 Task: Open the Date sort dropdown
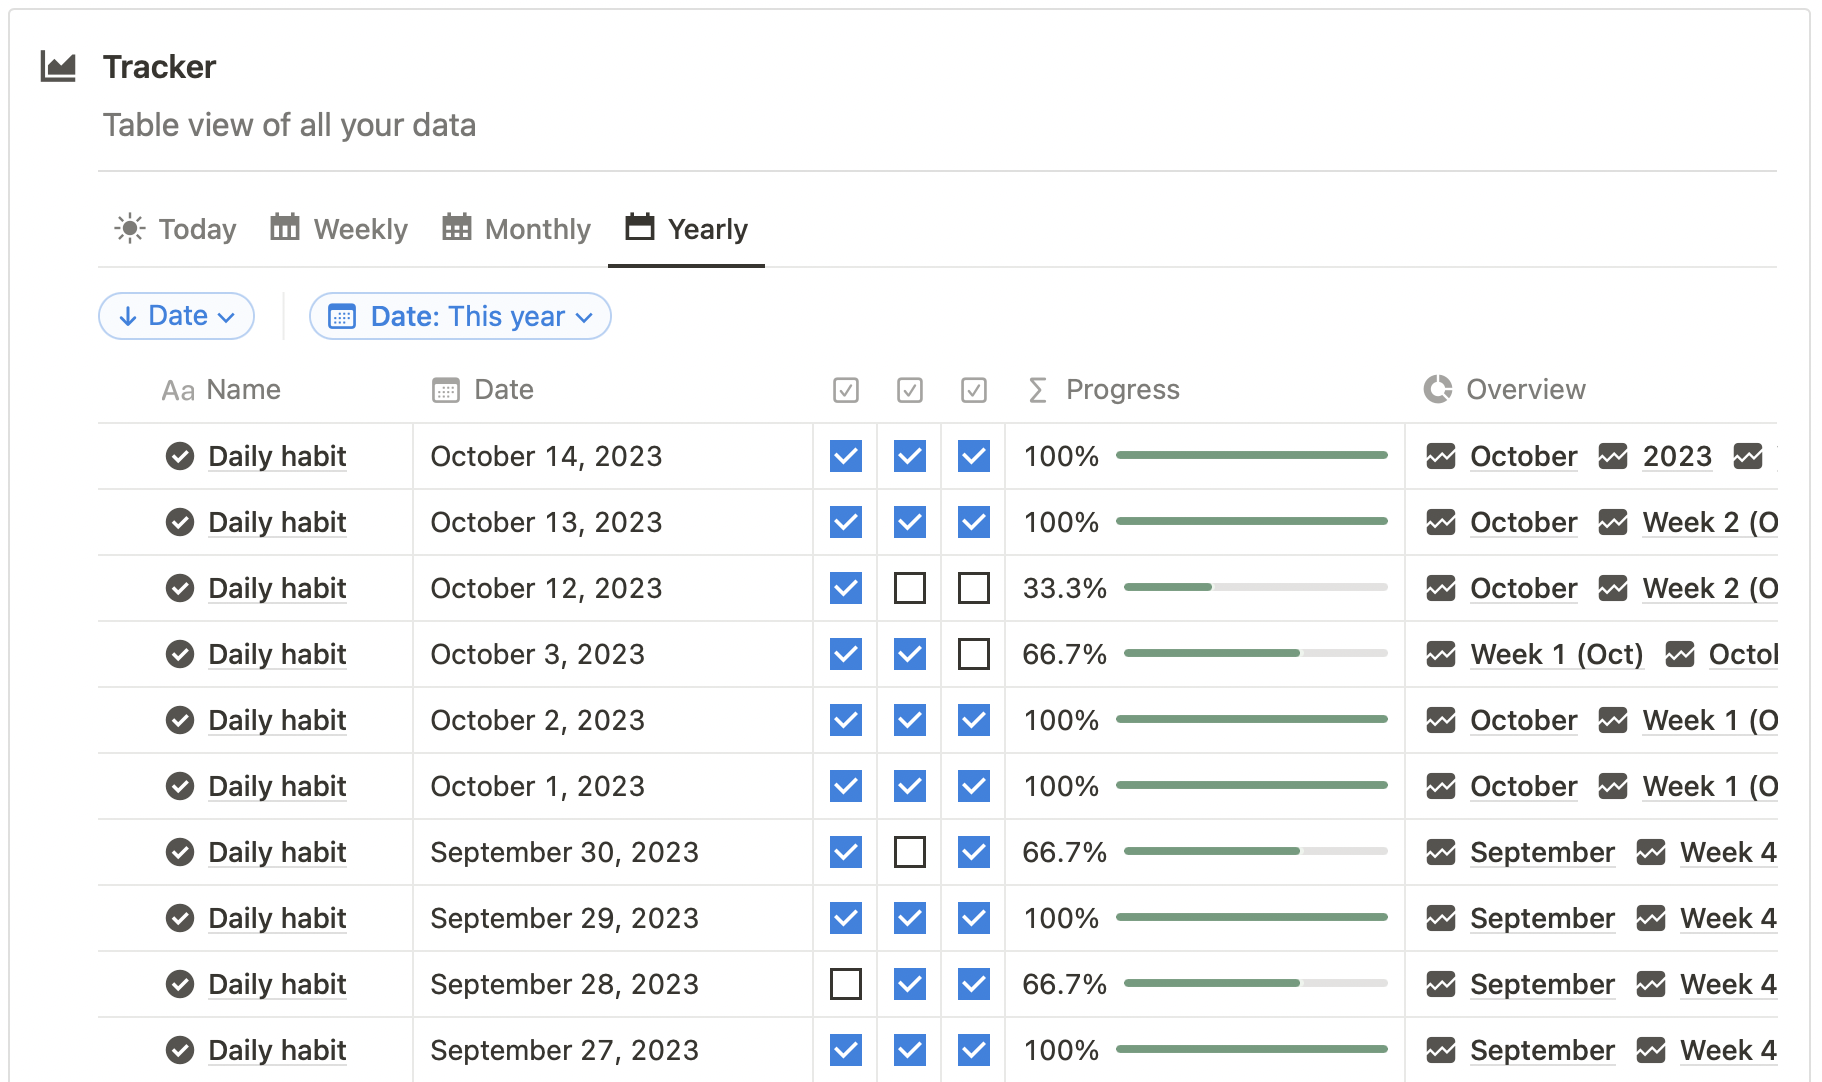tap(177, 316)
